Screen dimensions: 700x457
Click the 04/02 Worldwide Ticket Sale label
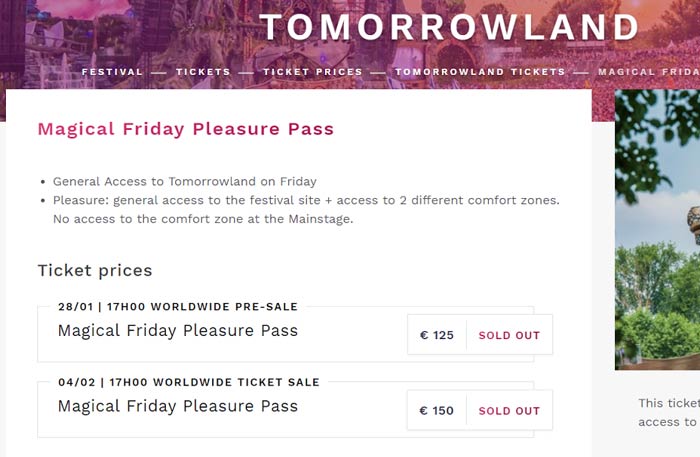tap(188, 382)
